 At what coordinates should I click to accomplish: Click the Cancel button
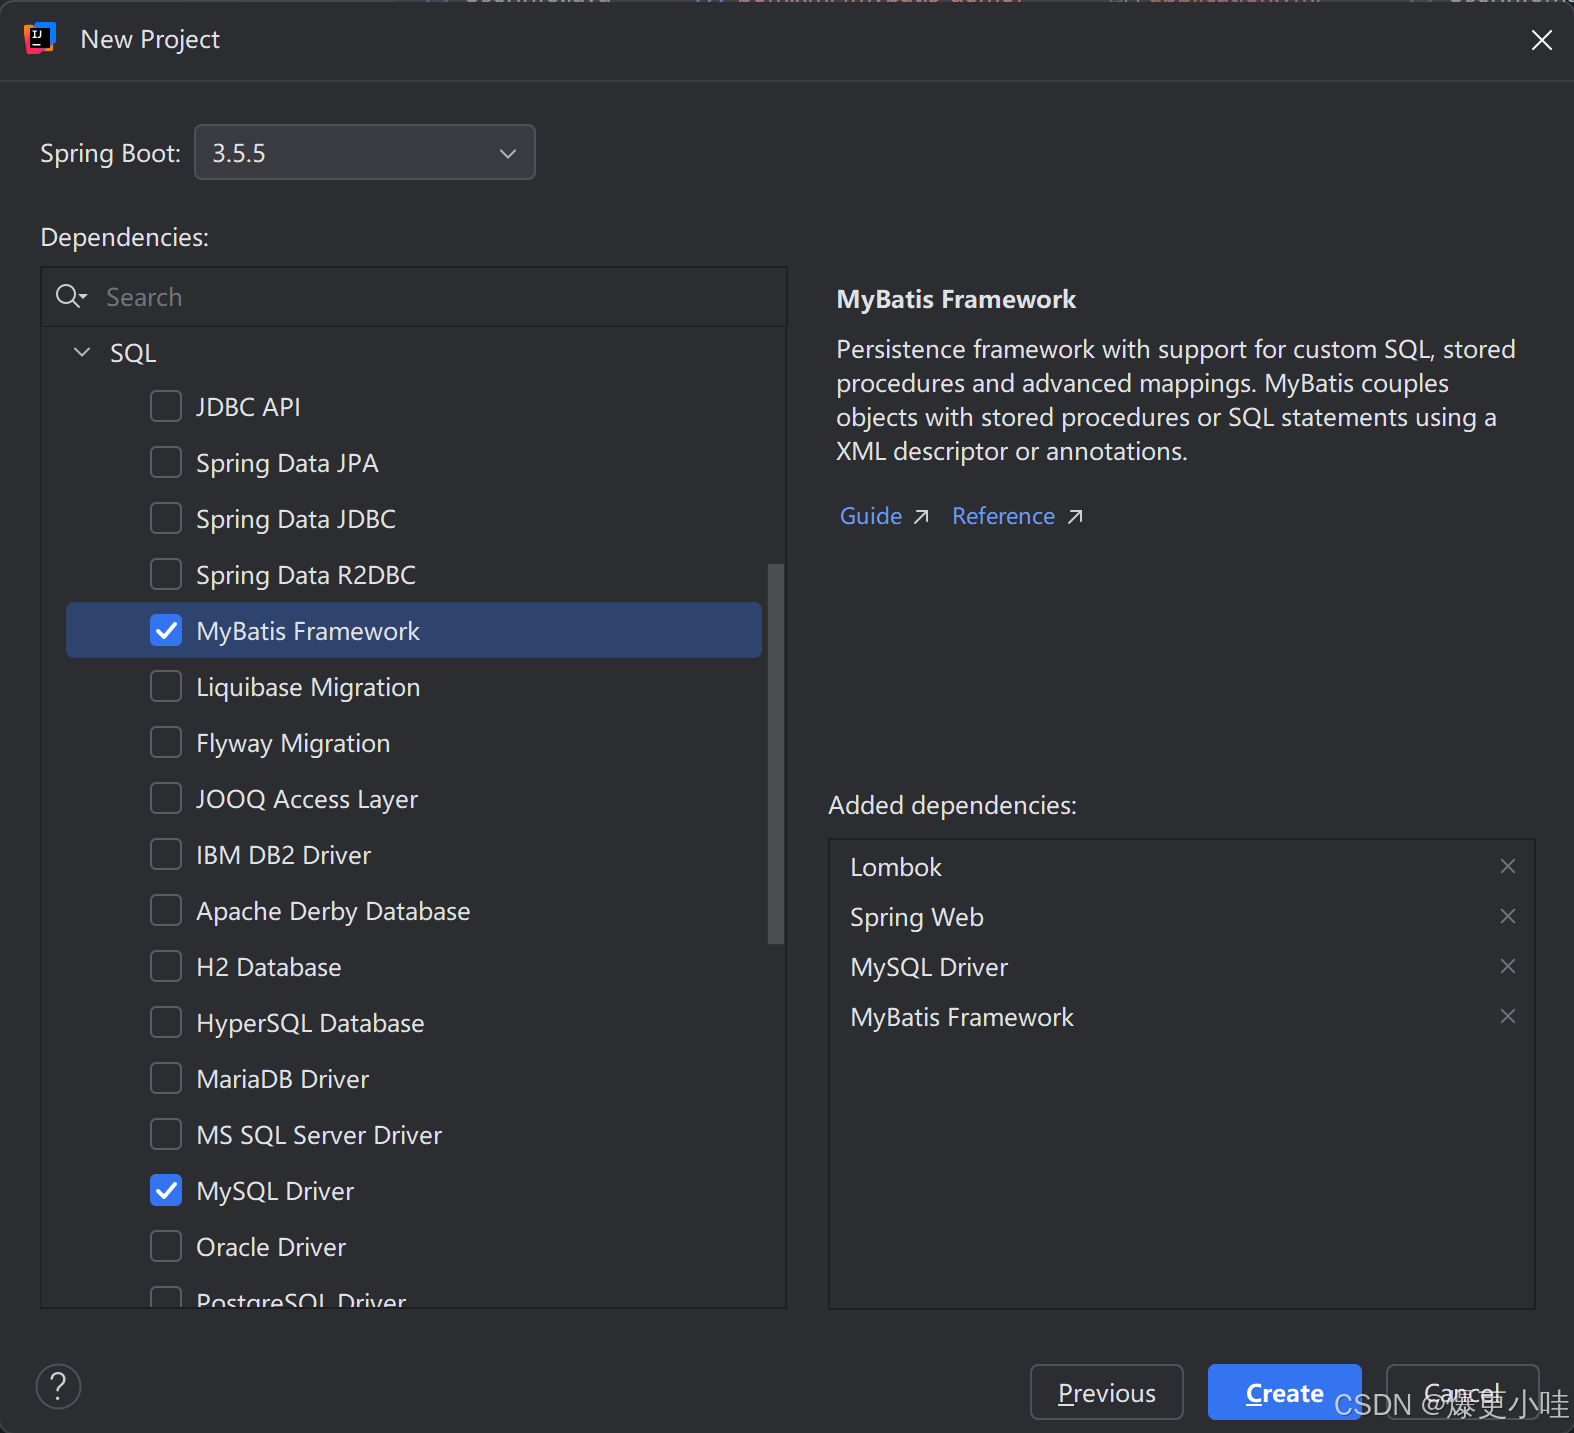coord(1463,1392)
